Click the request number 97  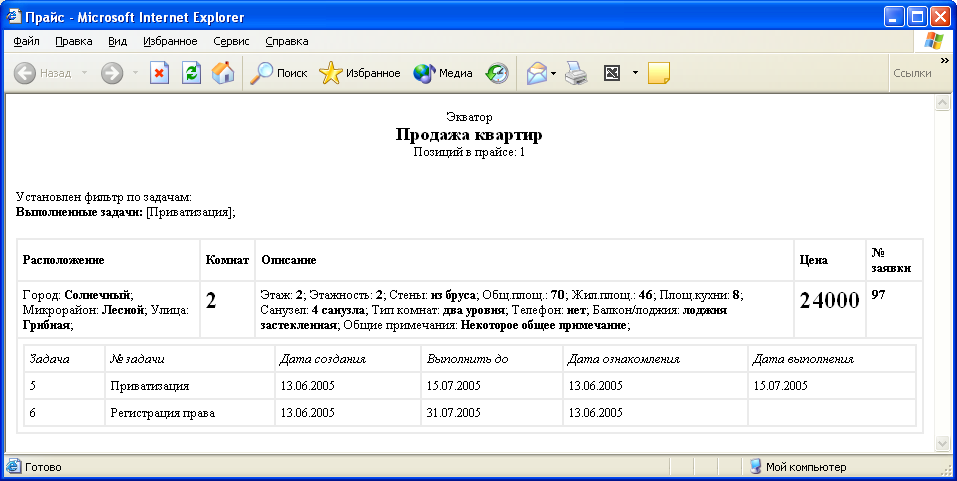pos(878,295)
